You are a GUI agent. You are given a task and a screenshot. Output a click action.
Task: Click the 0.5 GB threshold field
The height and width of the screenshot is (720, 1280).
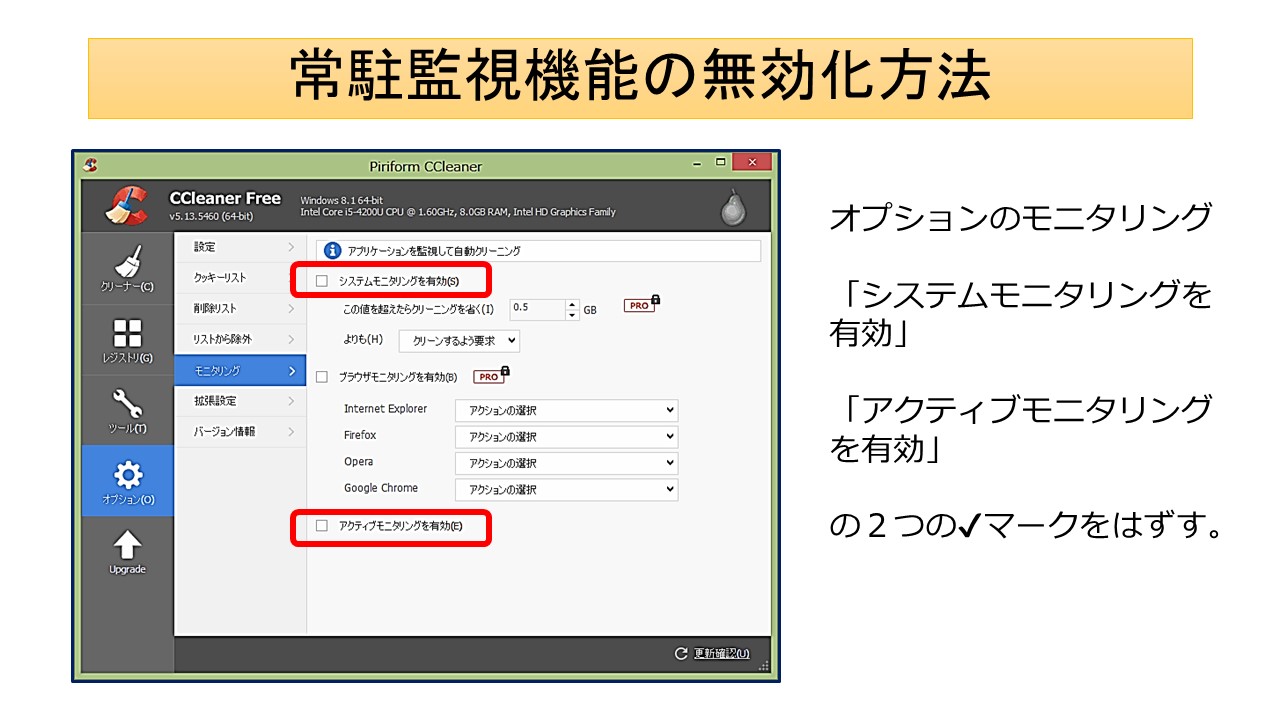pos(538,309)
